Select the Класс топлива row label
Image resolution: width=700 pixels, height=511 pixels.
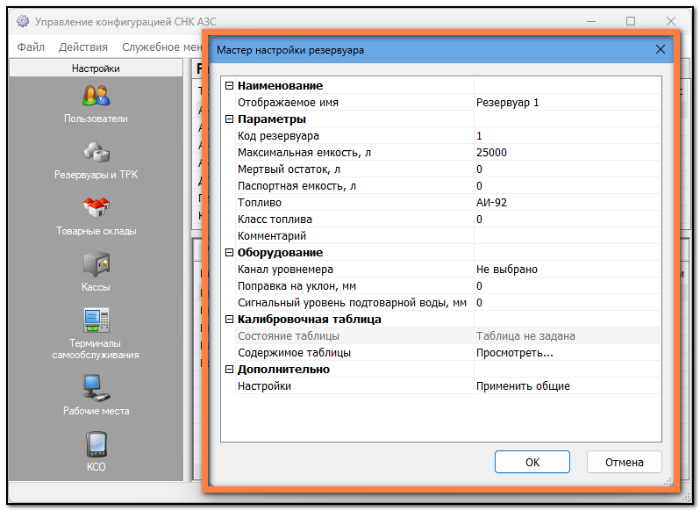coord(275,219)
